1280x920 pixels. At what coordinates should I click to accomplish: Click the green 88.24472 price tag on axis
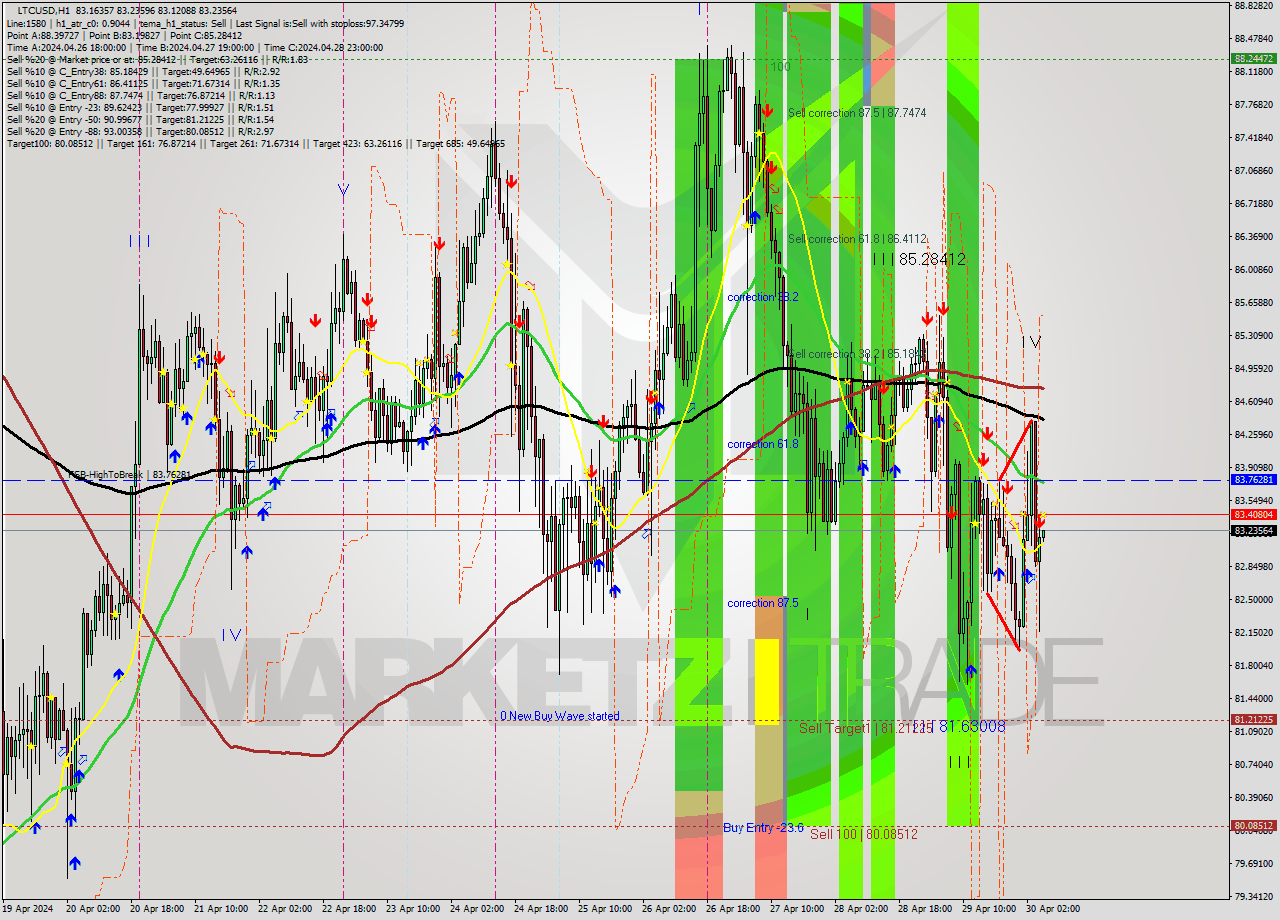1253,59
